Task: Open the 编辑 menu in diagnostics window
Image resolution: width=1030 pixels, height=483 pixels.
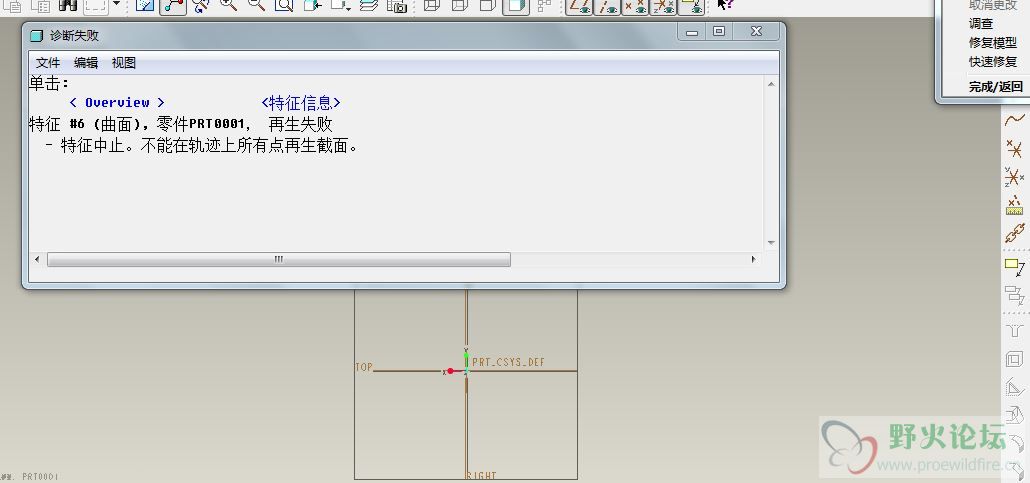Action: pyautogui.click(x=86, y=63)
